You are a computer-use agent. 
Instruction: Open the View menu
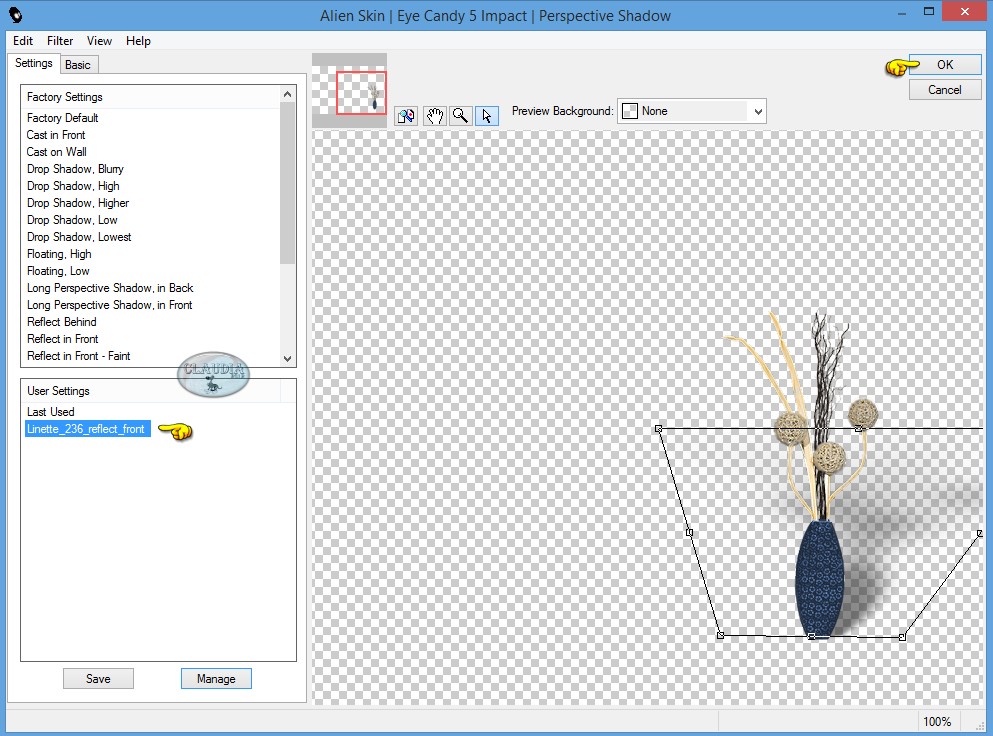(x=99, y=41)
